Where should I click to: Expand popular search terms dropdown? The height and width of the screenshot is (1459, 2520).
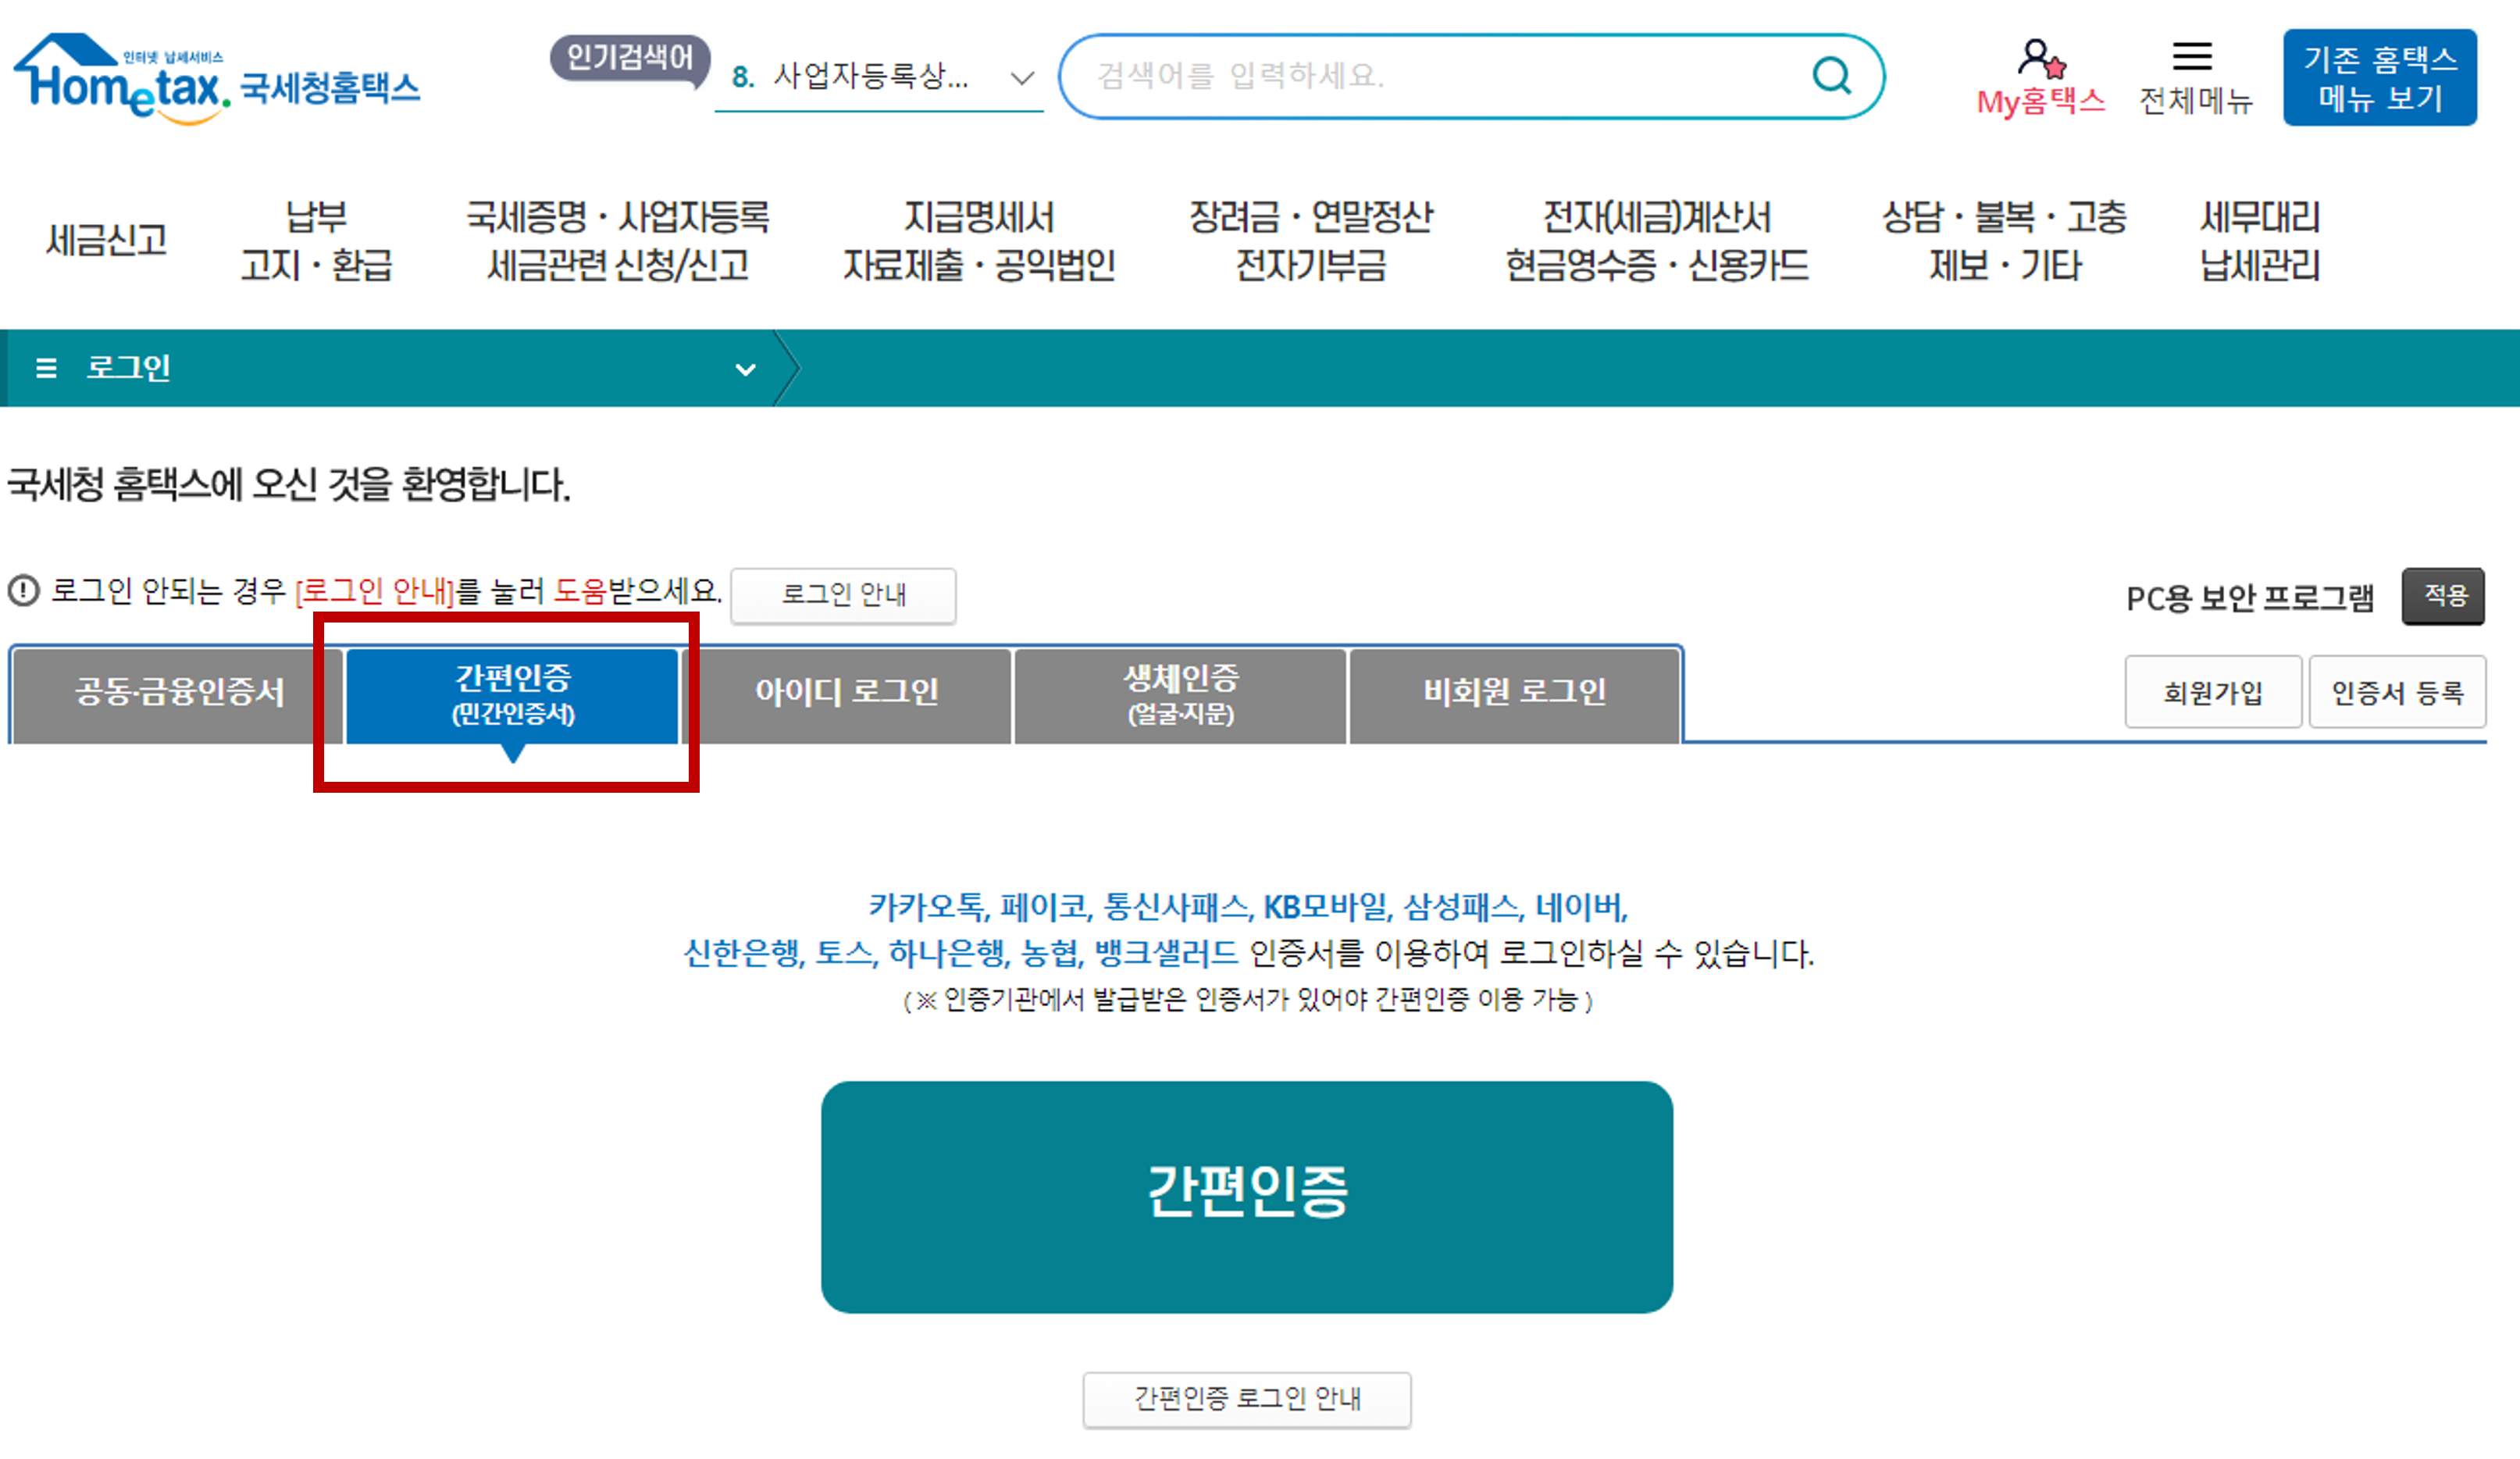(x=1021, y=78)
